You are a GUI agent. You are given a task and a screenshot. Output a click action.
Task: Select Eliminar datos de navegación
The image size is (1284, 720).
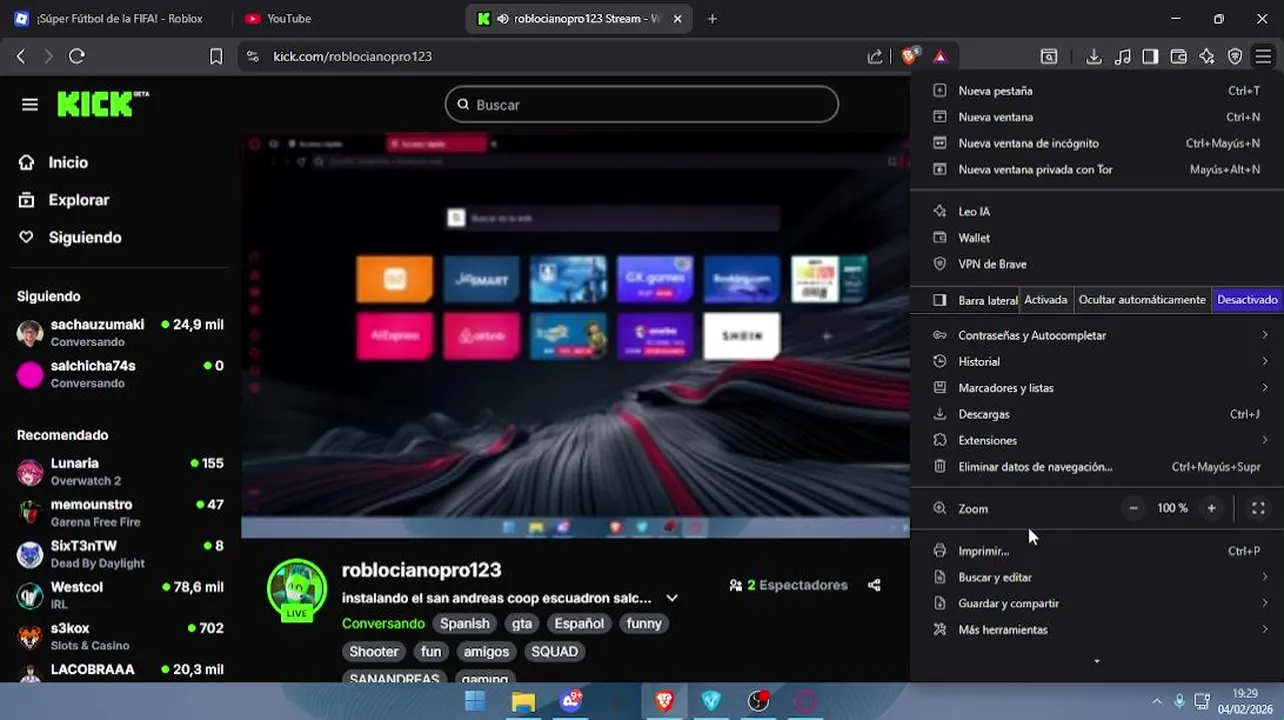click(1097, 466)
